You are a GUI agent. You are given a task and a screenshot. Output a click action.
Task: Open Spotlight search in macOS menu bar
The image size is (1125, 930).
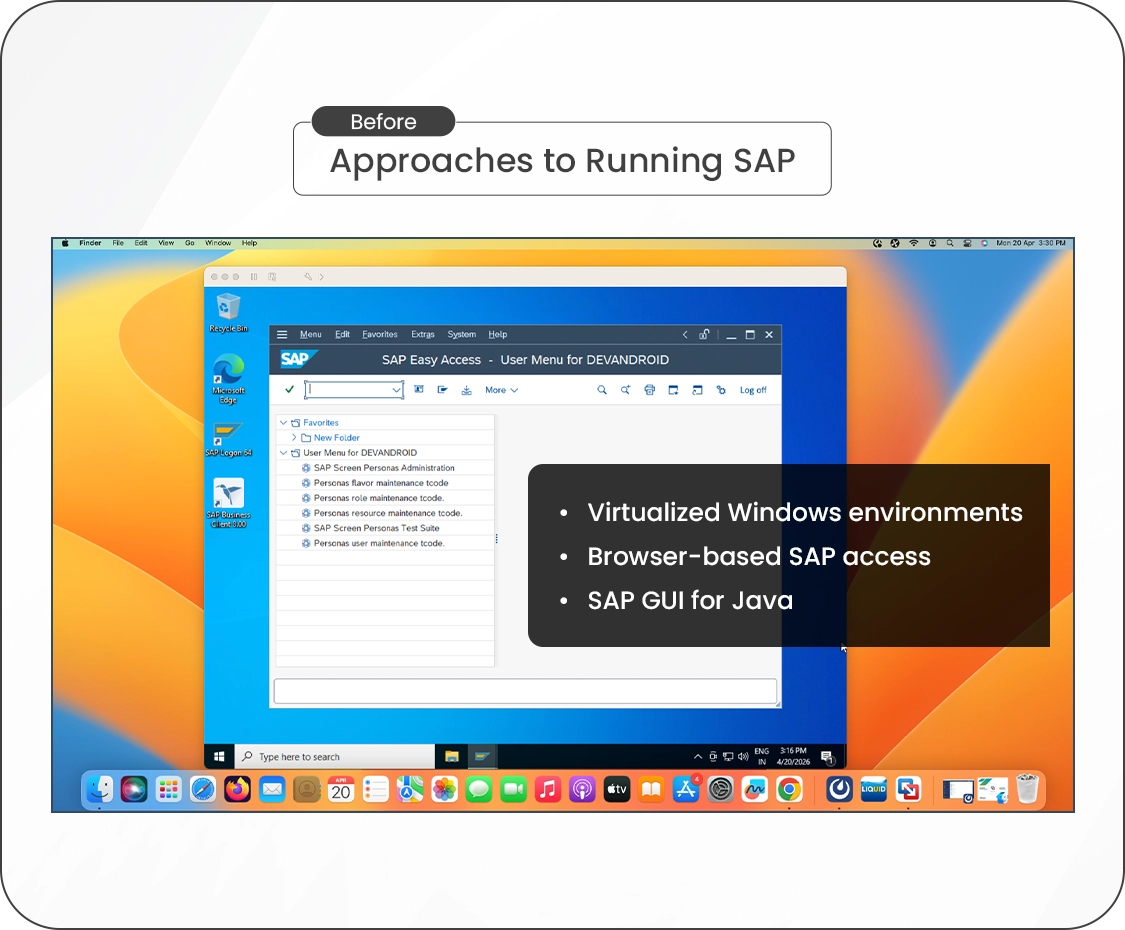coord(950,243)
